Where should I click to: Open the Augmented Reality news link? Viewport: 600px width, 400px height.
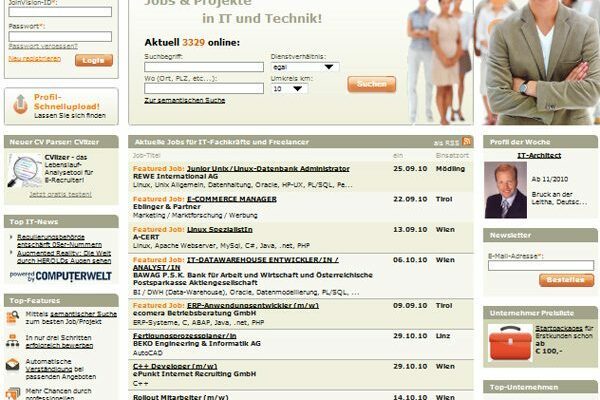click(64, 257)
